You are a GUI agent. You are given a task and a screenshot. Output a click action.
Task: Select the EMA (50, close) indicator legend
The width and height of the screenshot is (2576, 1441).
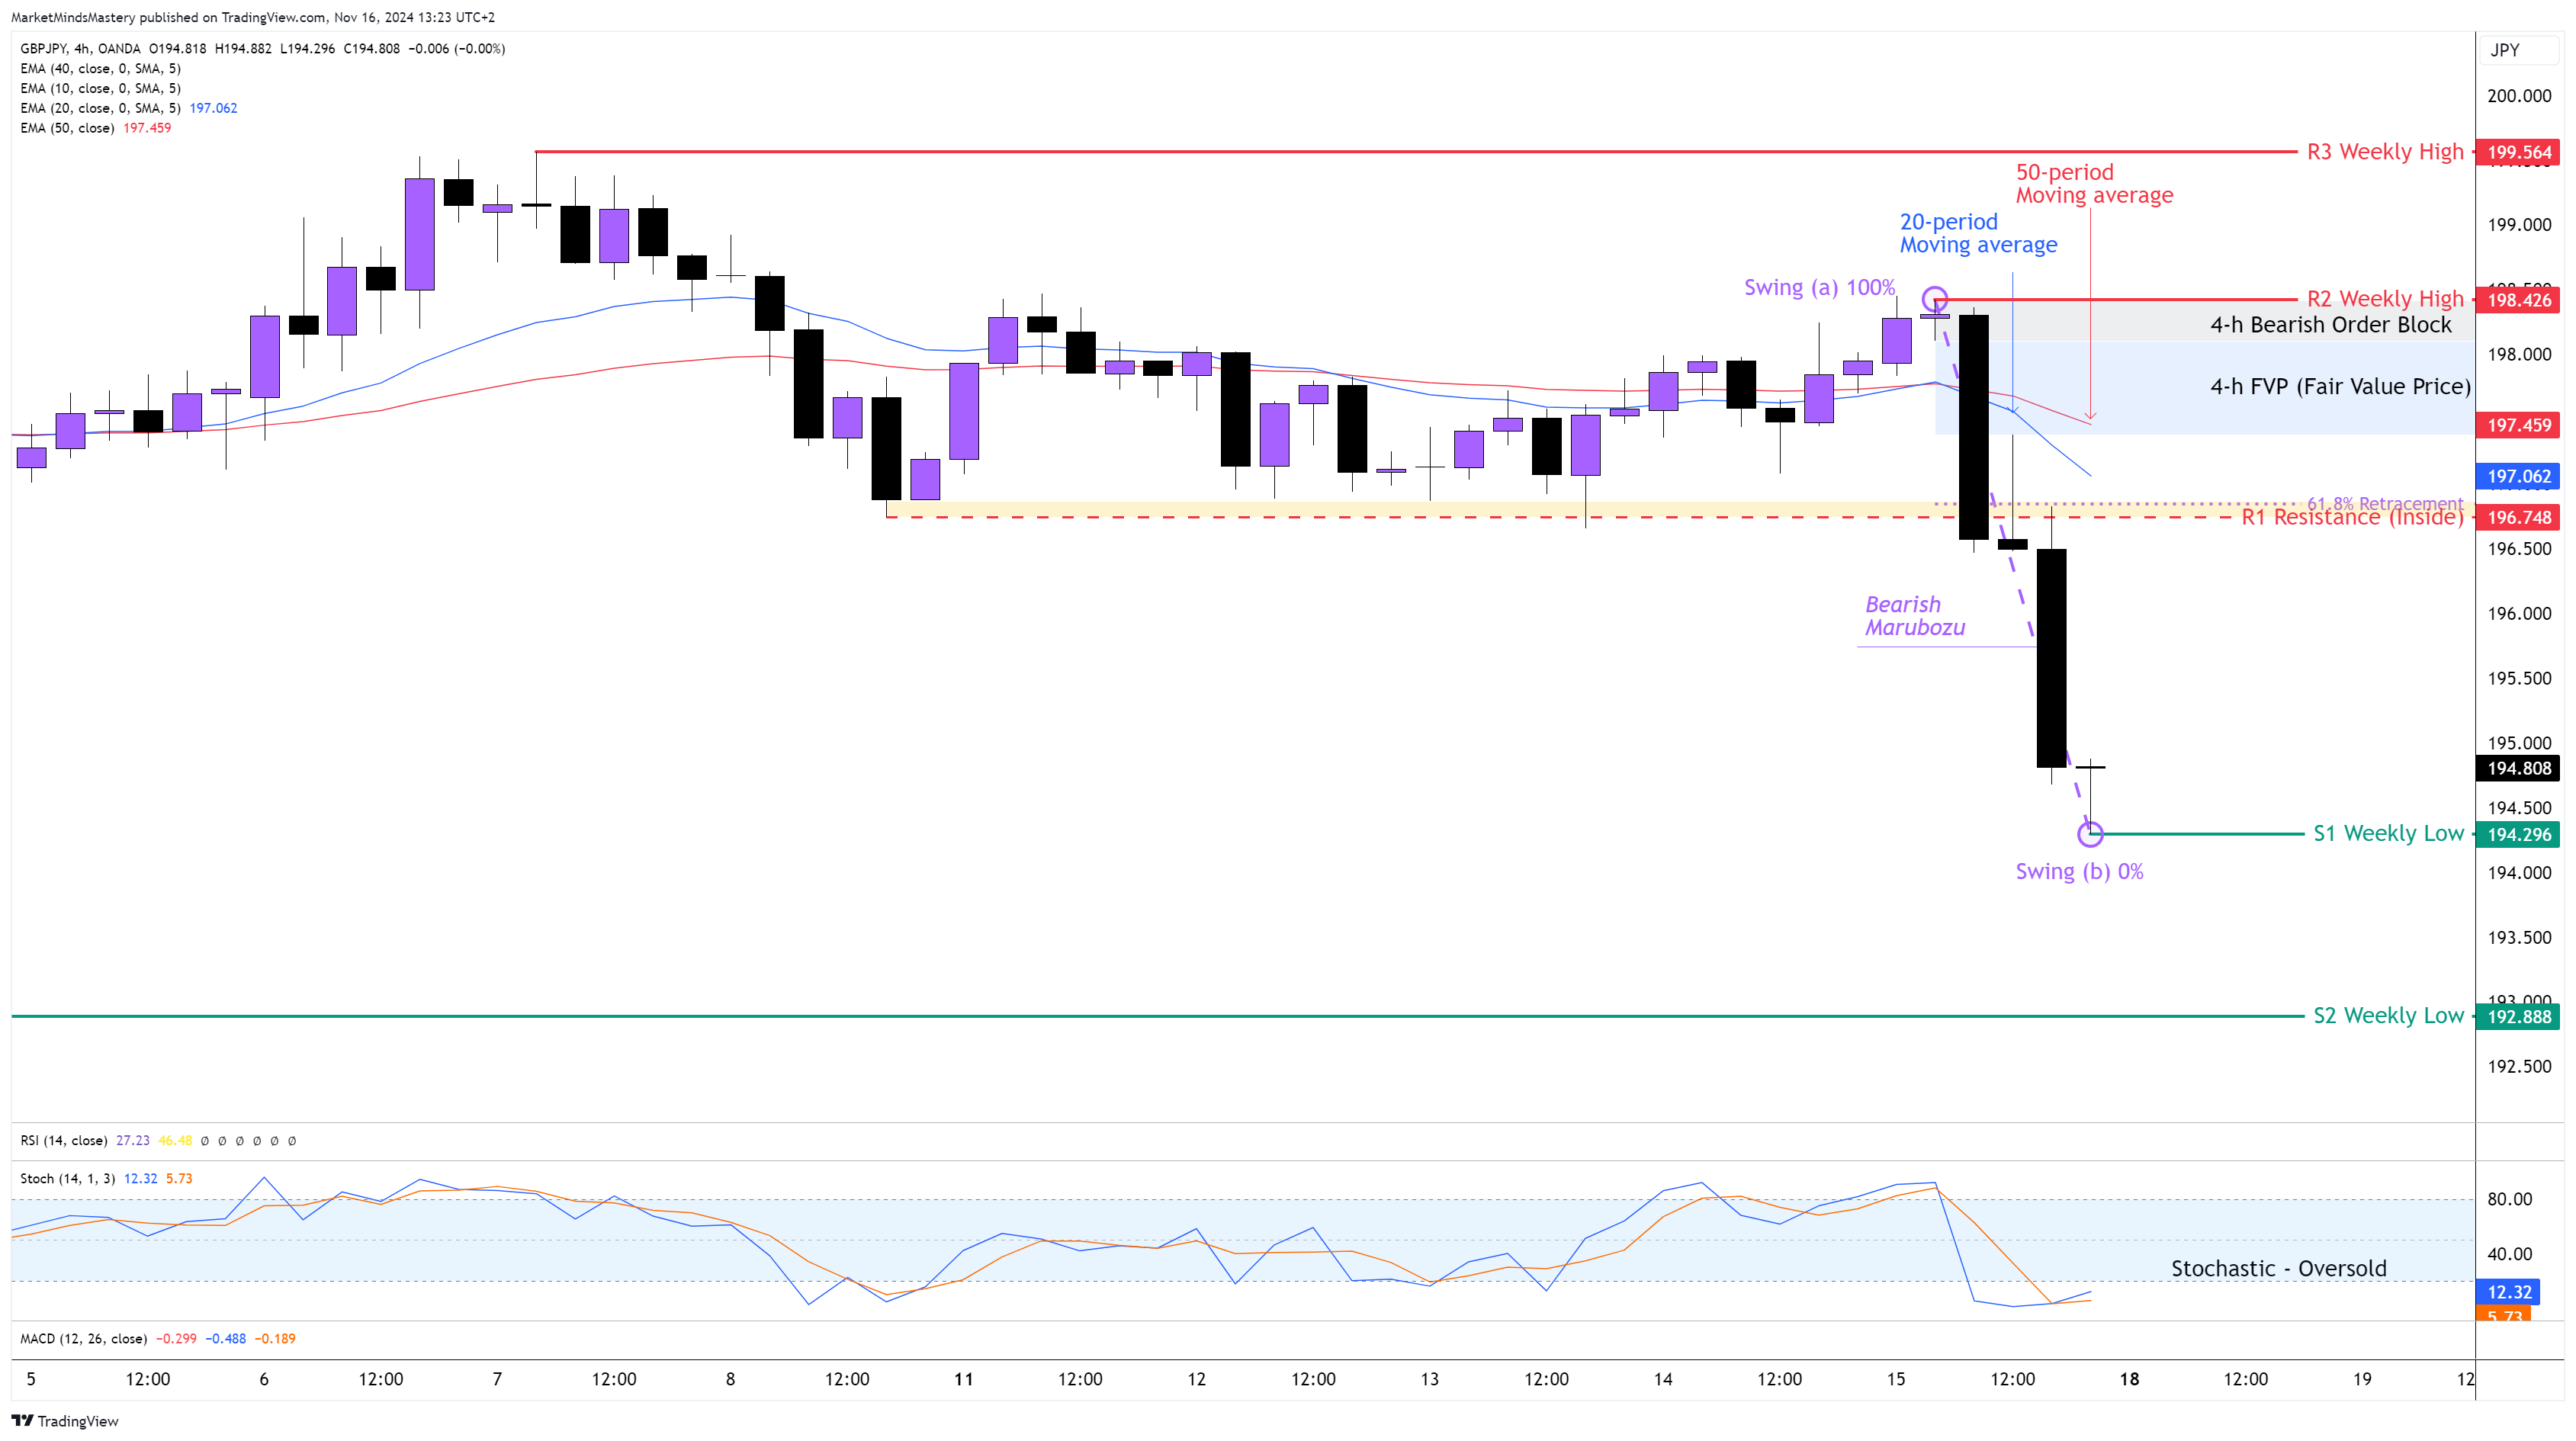click(68, 128)
